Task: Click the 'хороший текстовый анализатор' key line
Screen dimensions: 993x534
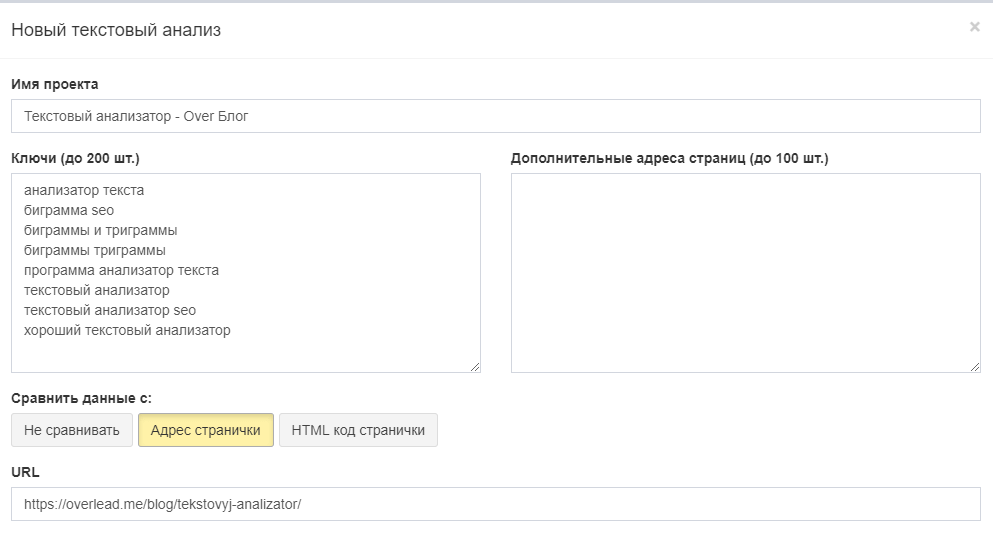Action: coord(127,330)
